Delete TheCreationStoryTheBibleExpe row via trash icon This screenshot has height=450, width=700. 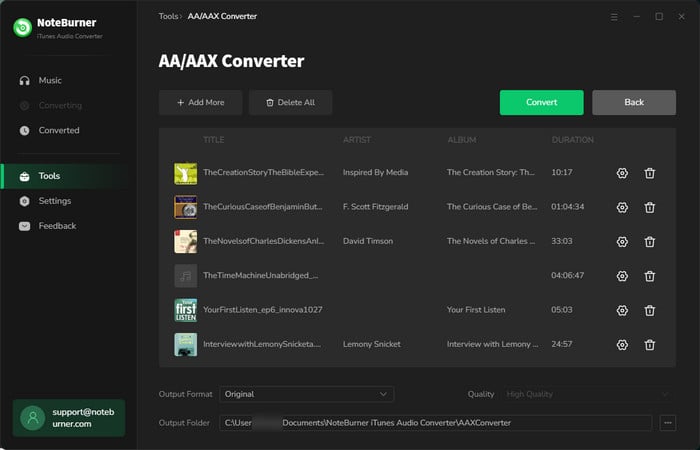650,173
